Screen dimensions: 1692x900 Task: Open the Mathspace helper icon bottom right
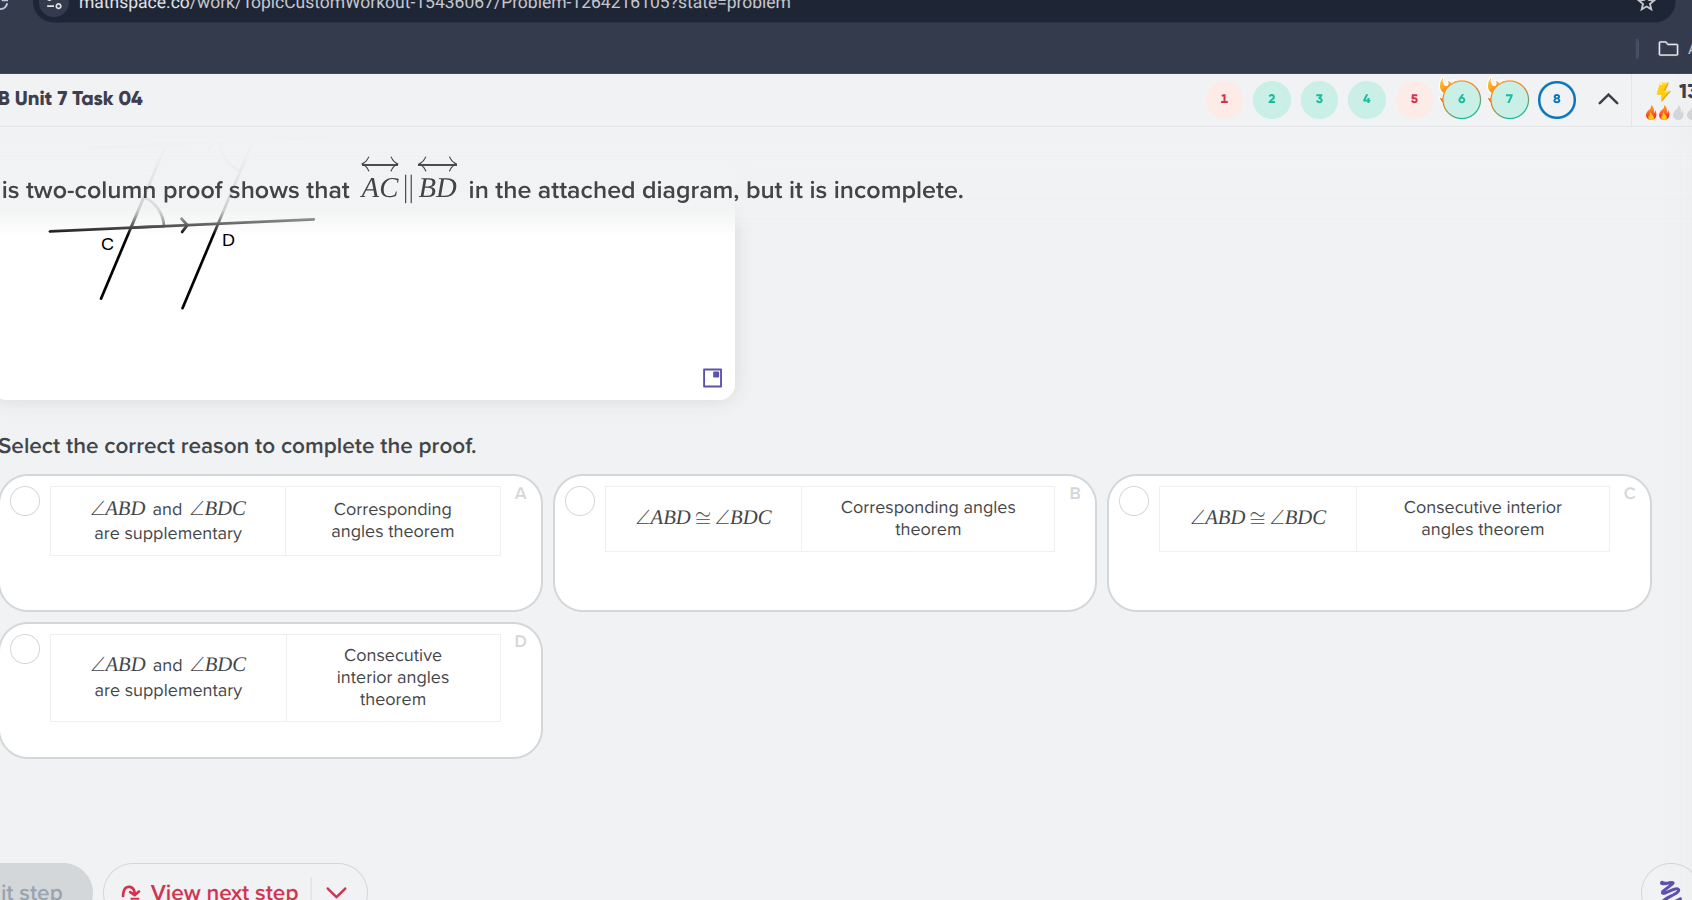point(1668,888)
